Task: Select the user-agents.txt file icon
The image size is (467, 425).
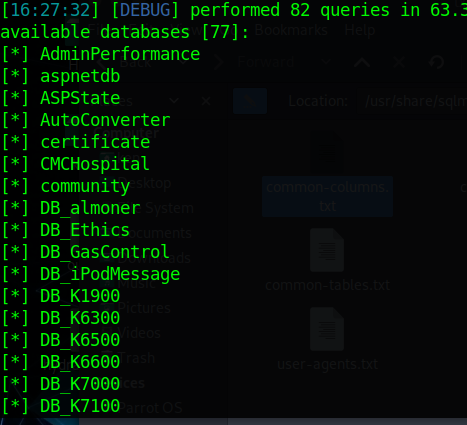Action: click(x=327, y=329)
